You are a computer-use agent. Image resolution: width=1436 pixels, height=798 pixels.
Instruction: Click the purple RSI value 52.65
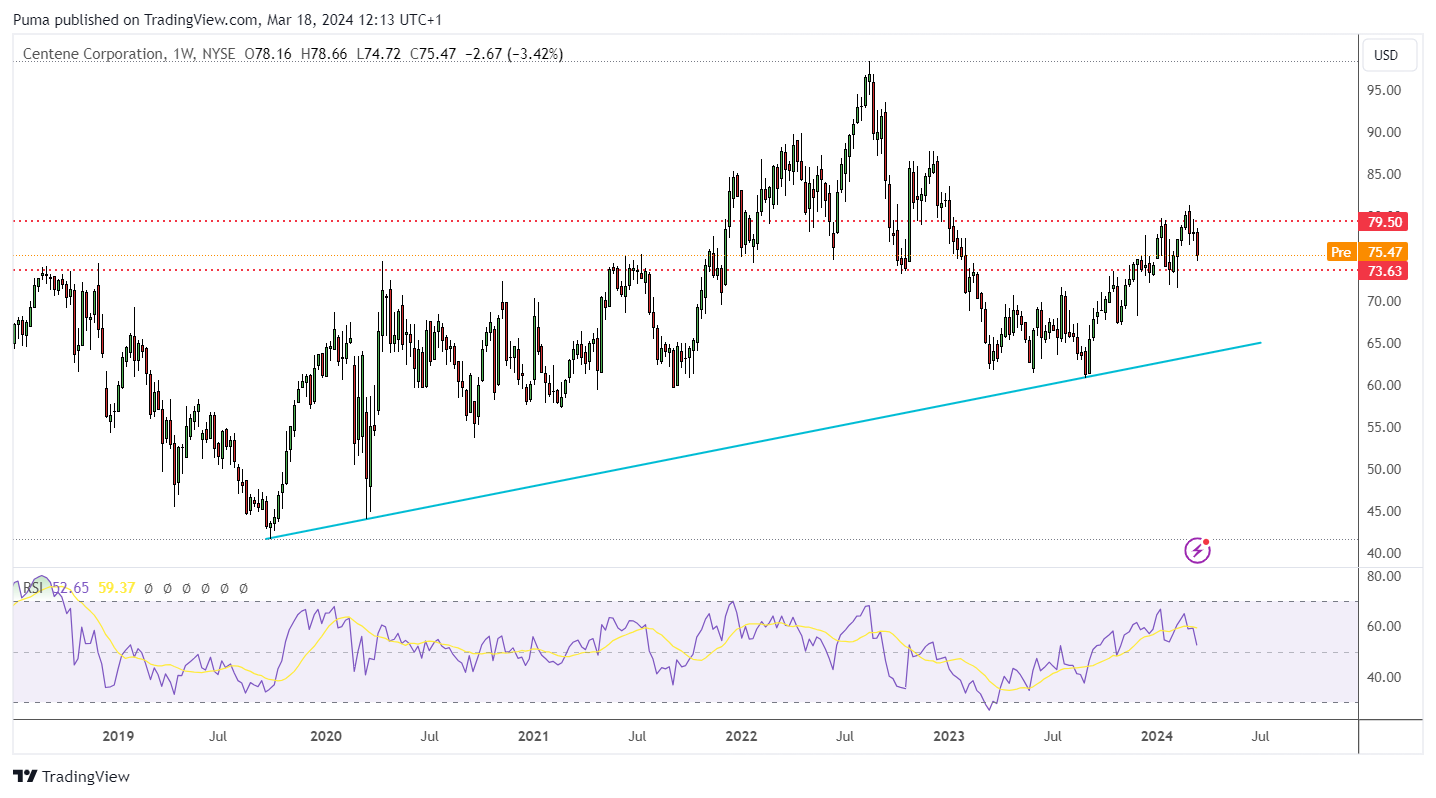(x=71, y=589)
